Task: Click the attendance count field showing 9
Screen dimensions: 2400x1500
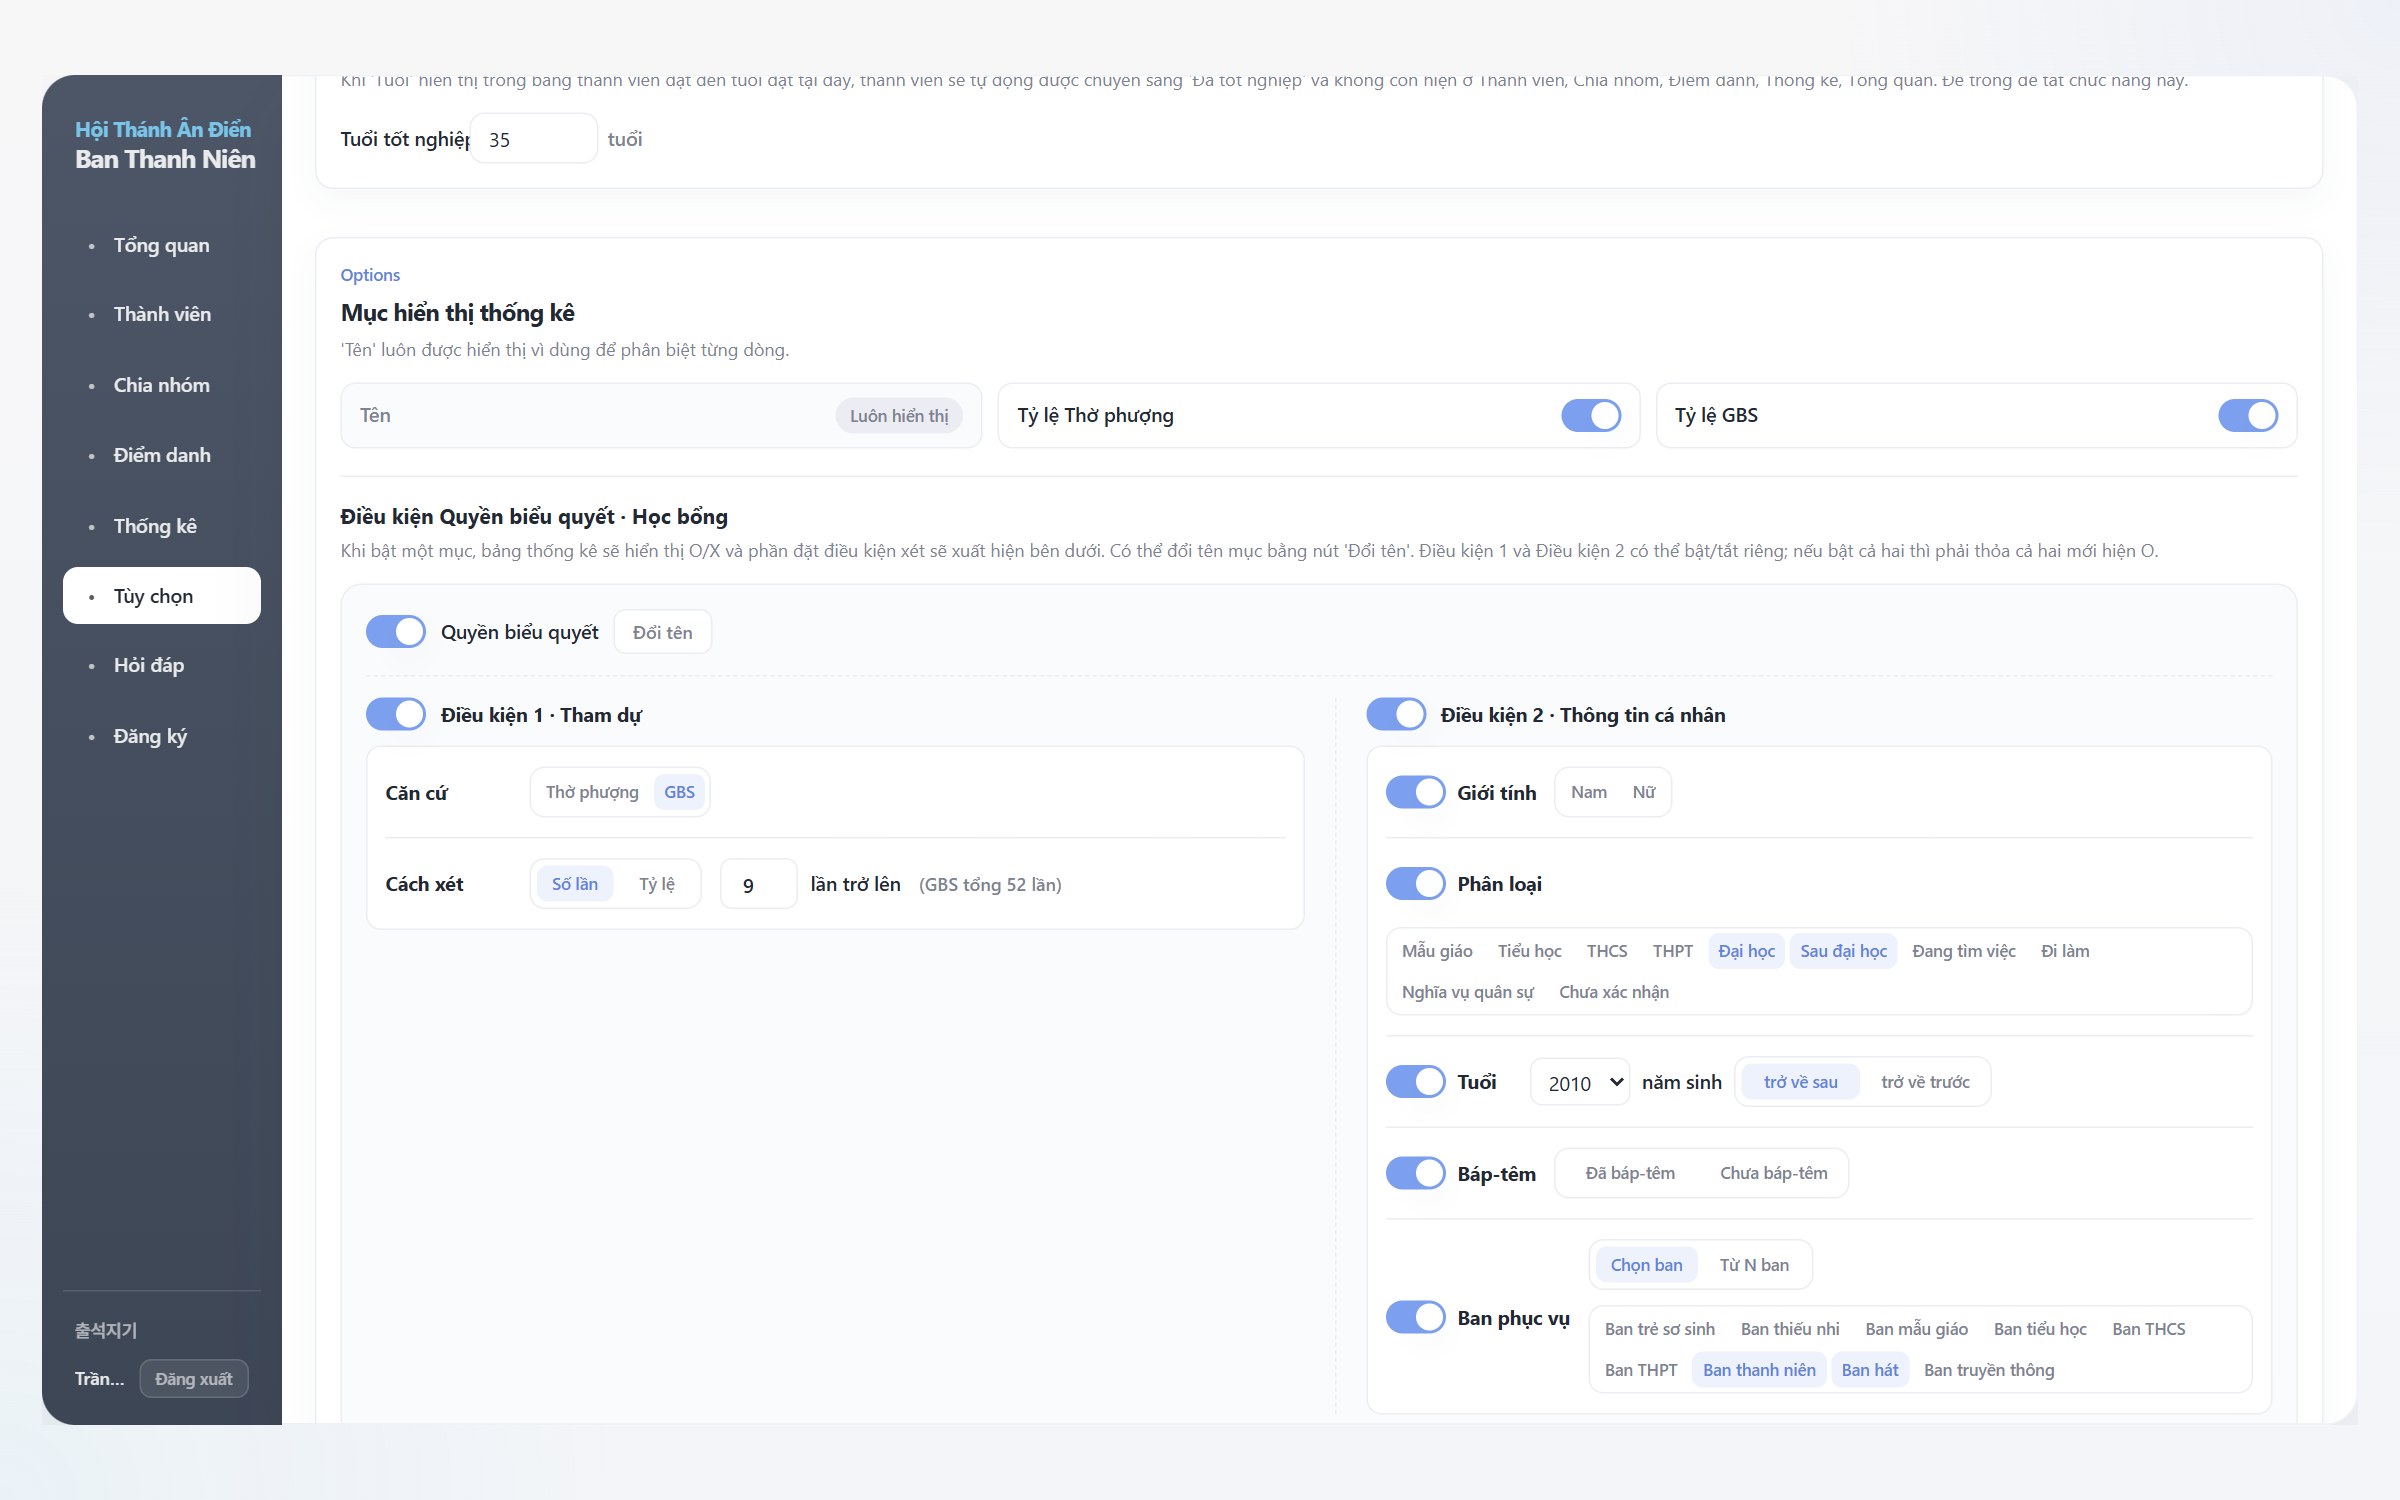Action: (x=758, y=884)
